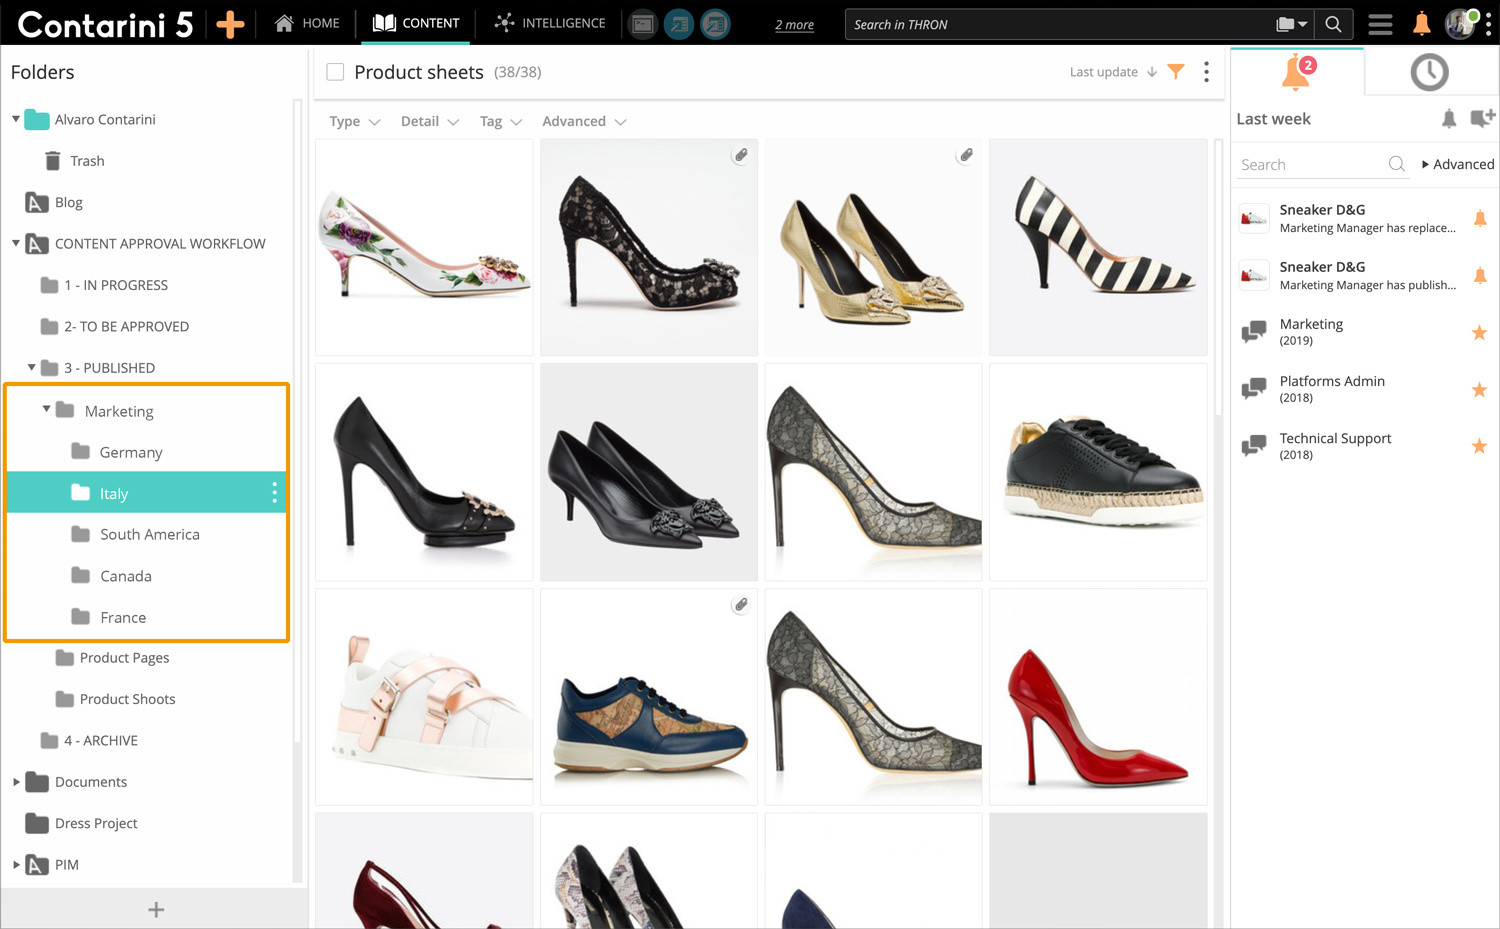The image size is (1500, 929).
Task: Sort by Last update
Action: tap(1103, 72)
